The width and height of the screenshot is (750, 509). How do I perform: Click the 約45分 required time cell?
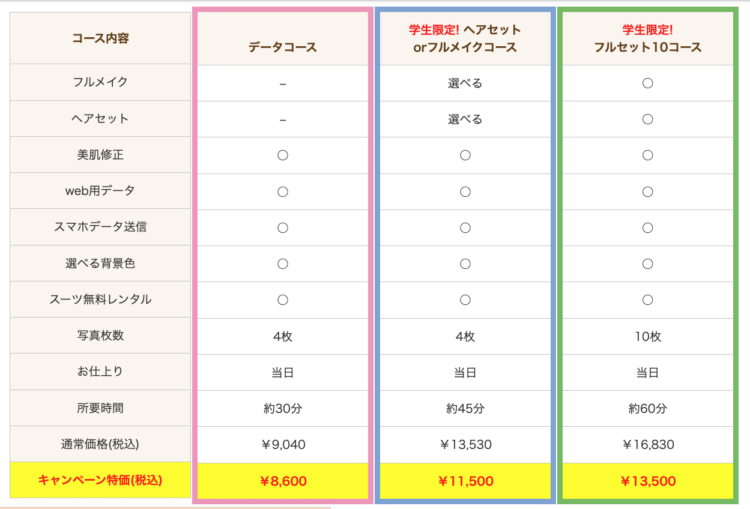[x=465, y=409]
